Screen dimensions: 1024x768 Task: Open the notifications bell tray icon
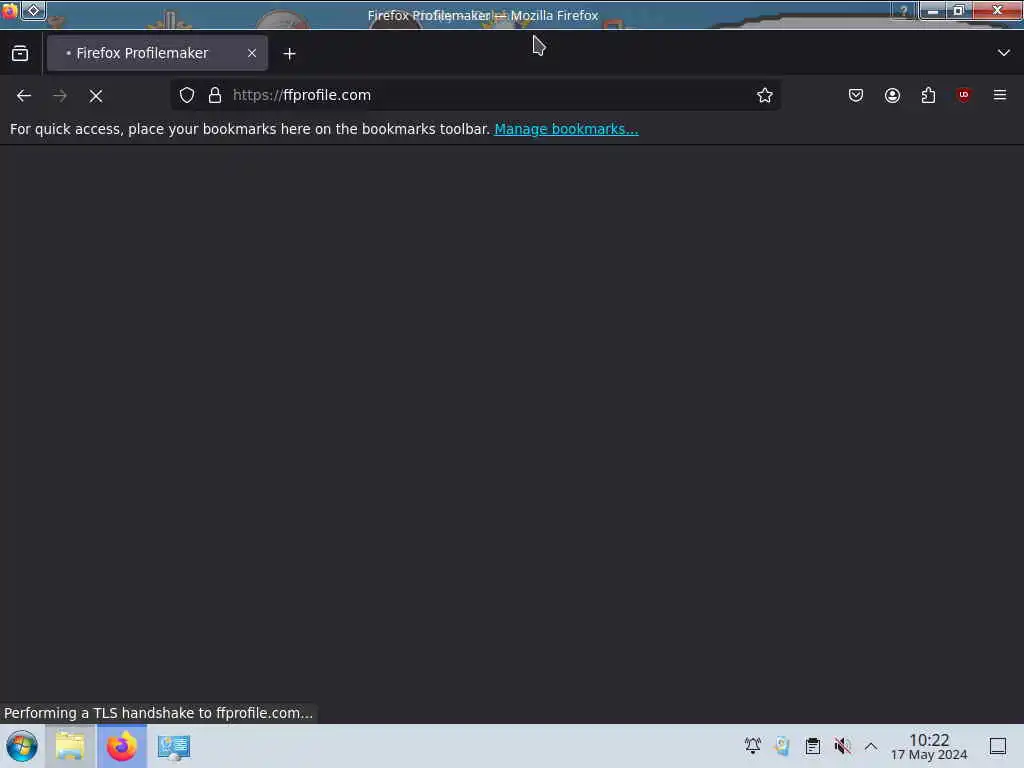click(752, 746)
